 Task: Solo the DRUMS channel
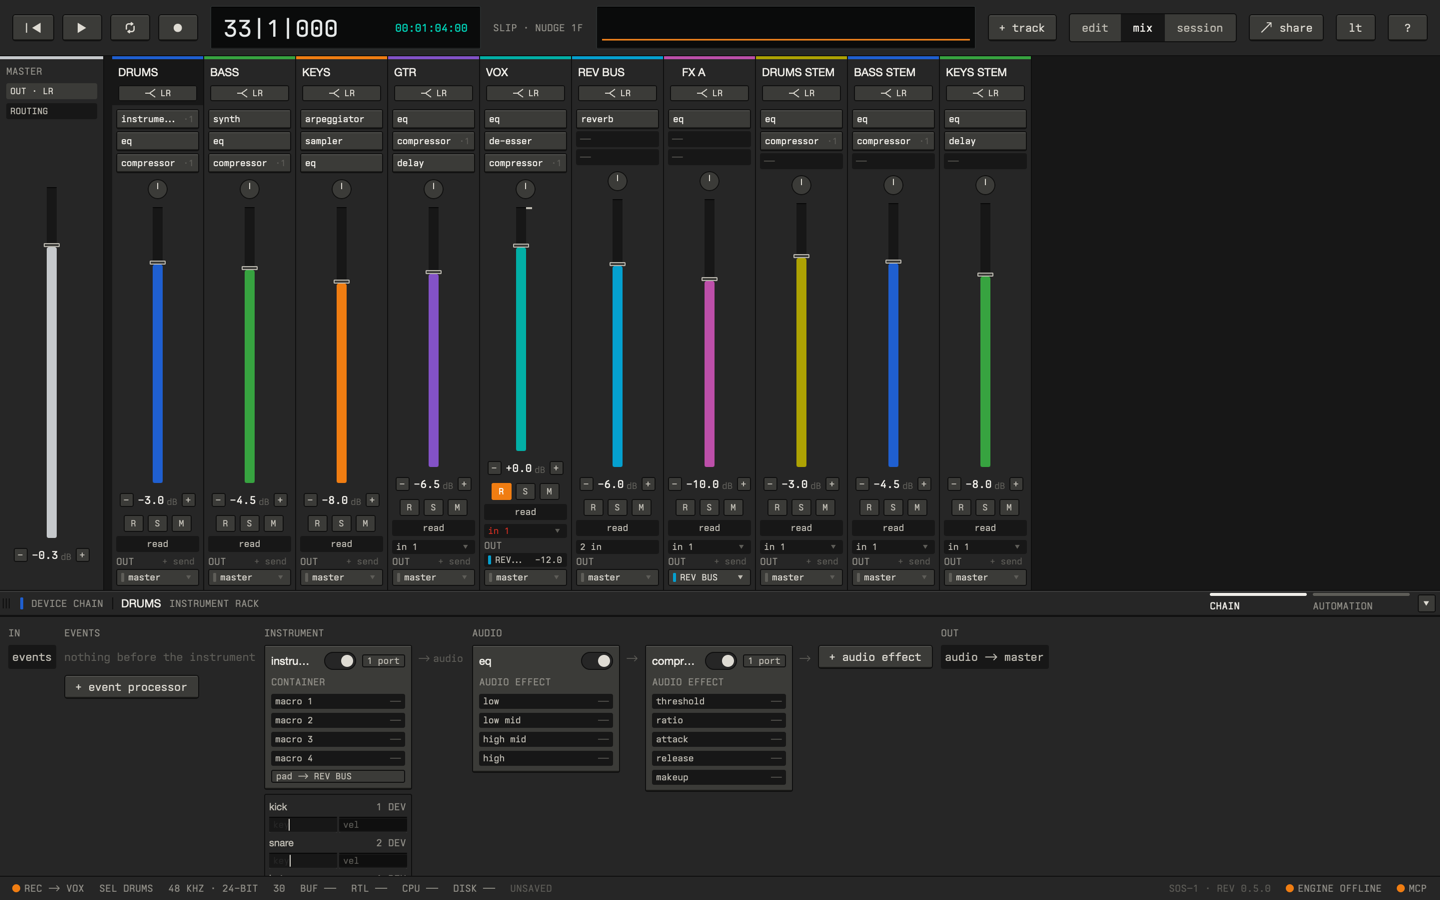point(157,523)
